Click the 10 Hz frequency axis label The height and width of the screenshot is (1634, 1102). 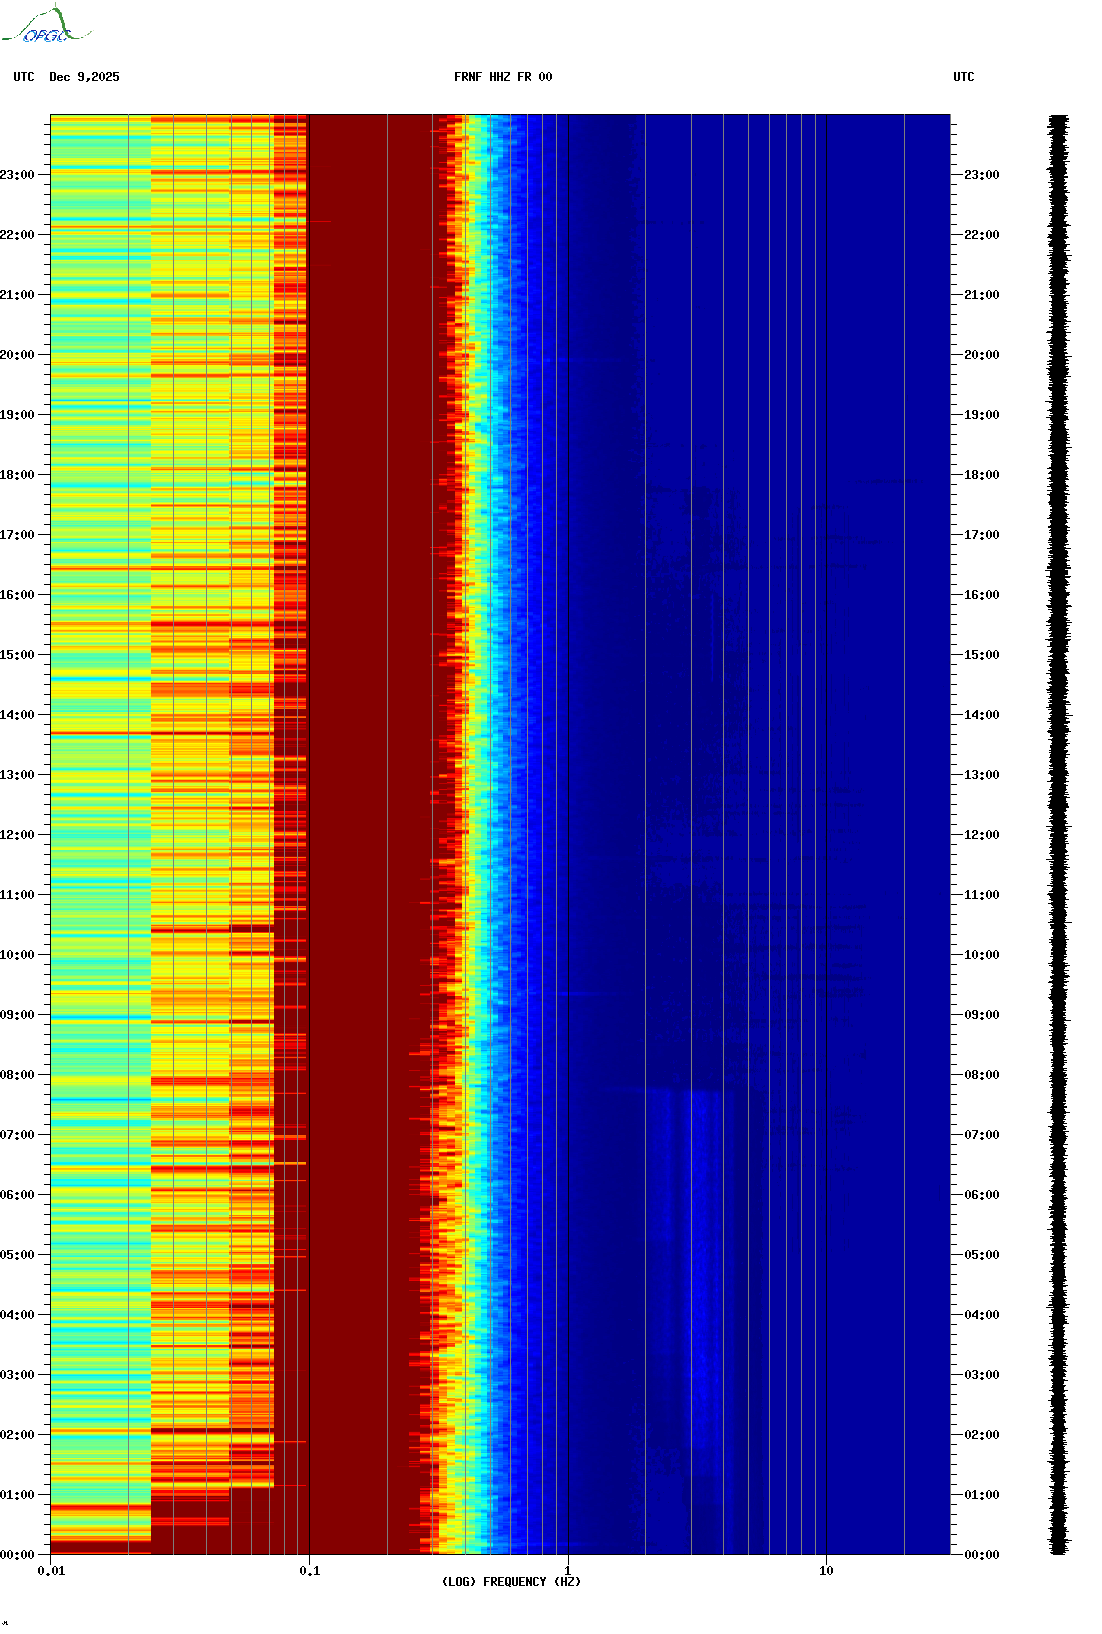(x=826, y=1571)
